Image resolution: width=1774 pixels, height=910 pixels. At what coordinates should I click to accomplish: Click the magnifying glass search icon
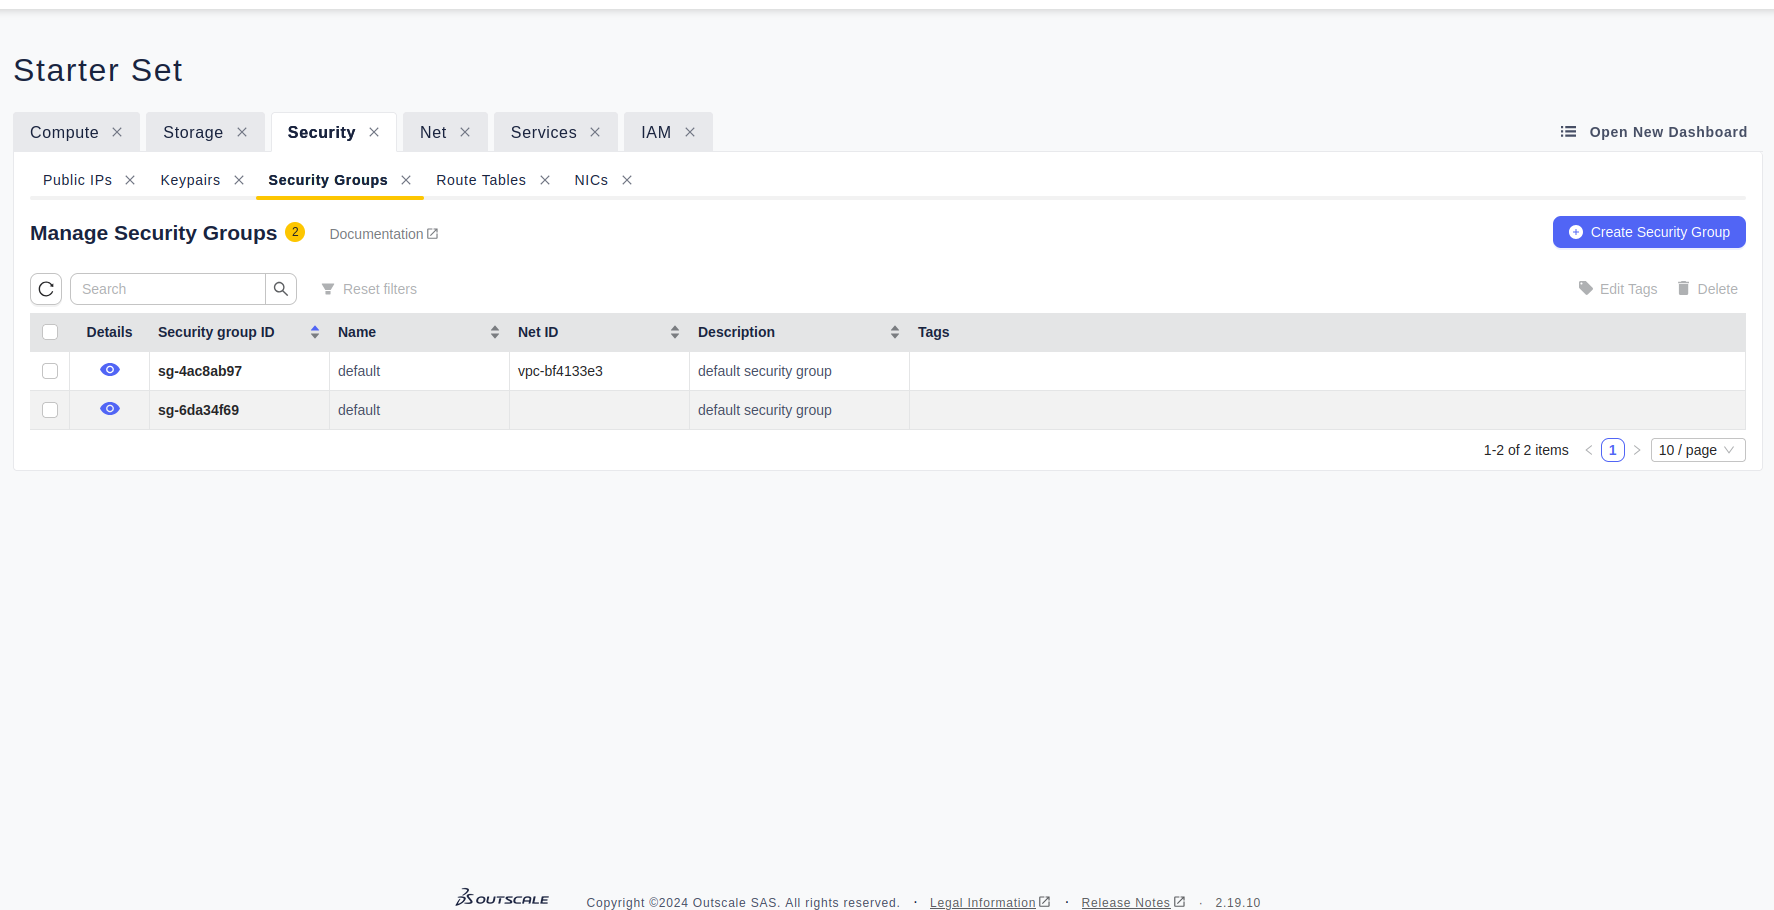(x=281, y=289)
